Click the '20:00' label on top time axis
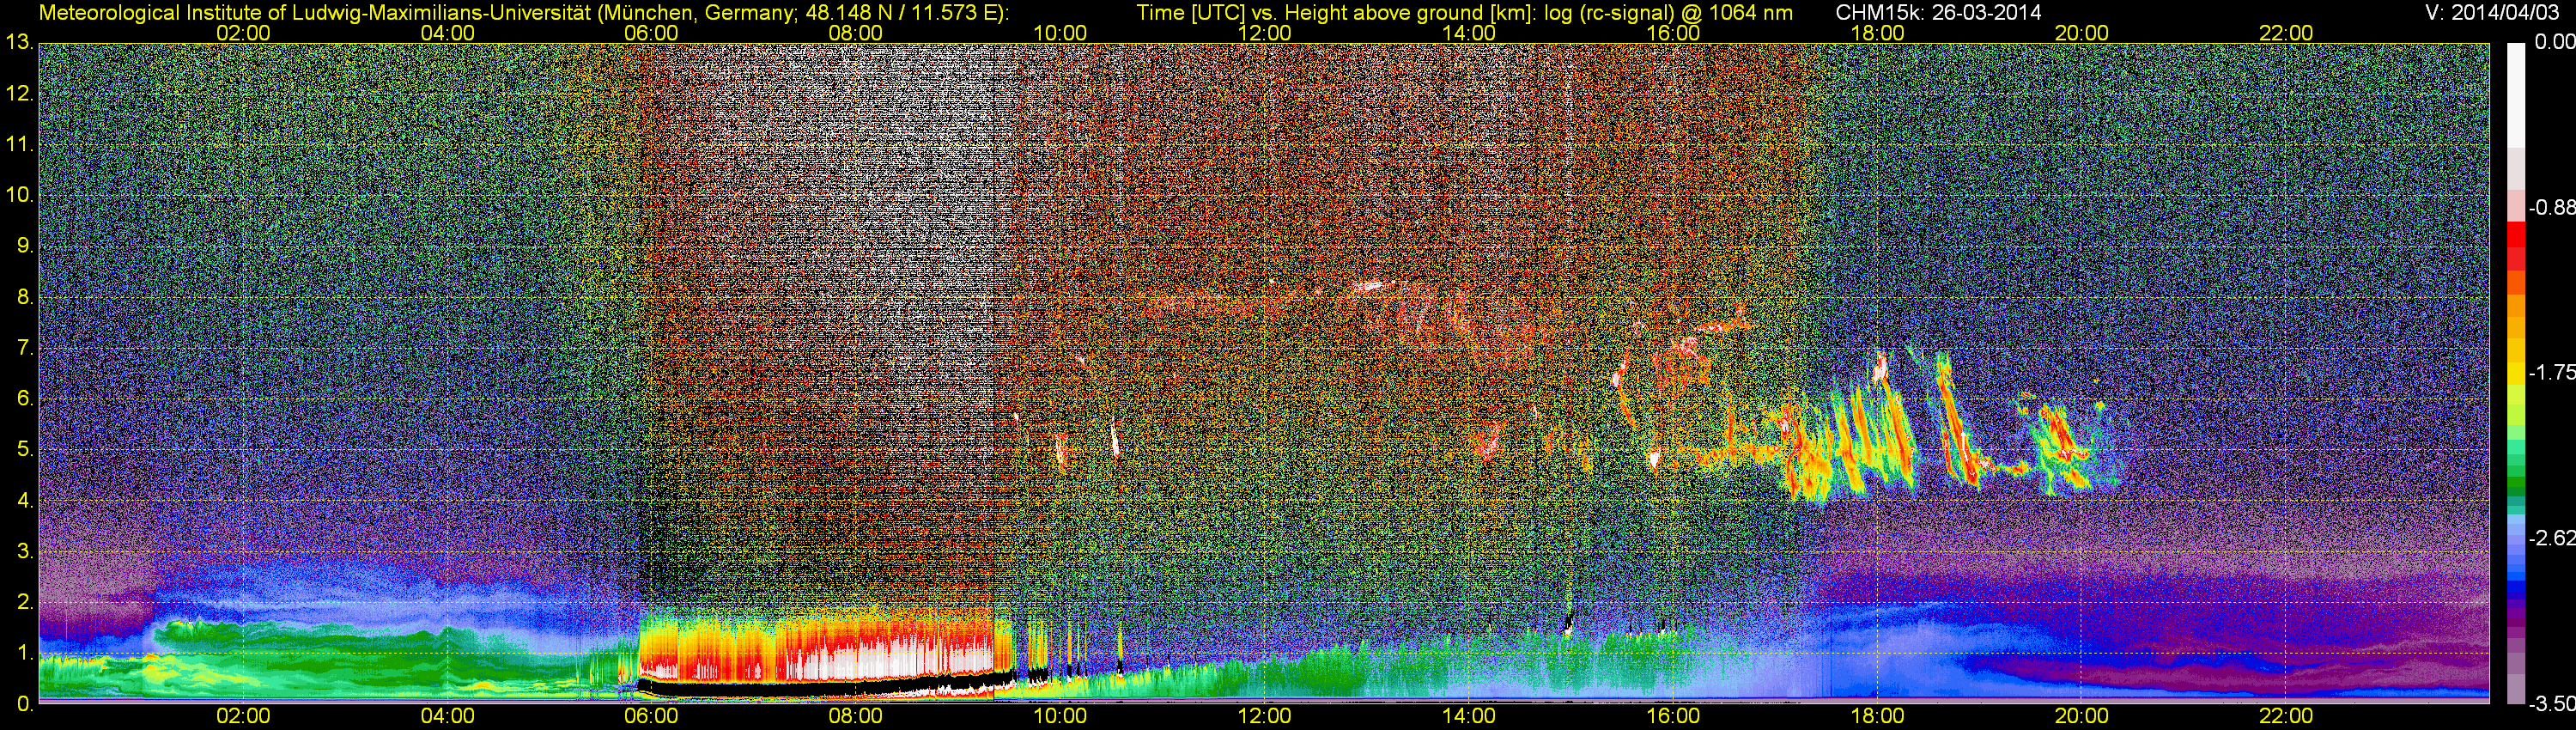The image size is (2576, 730). click(2082, 33)
